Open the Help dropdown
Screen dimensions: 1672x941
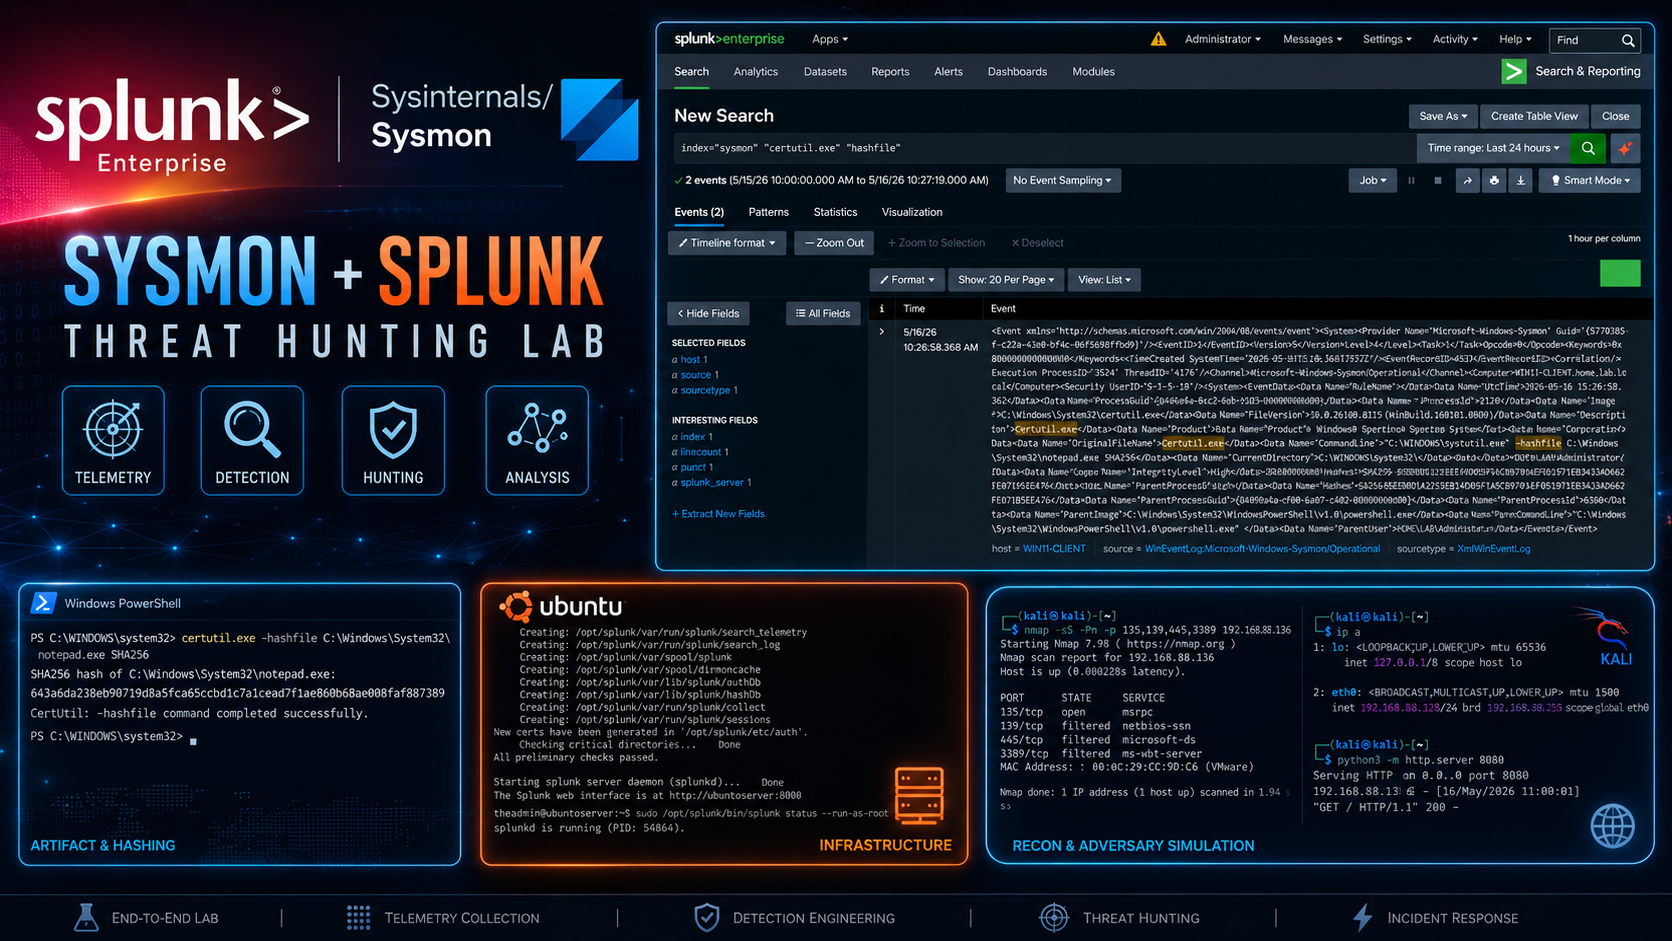pos(1515,39)
